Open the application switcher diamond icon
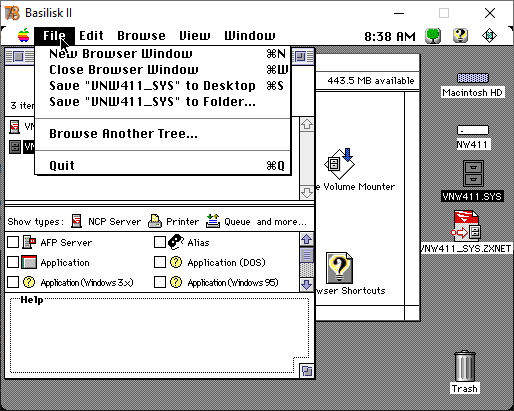The image size is (514, 411). (x=489, y=36)
